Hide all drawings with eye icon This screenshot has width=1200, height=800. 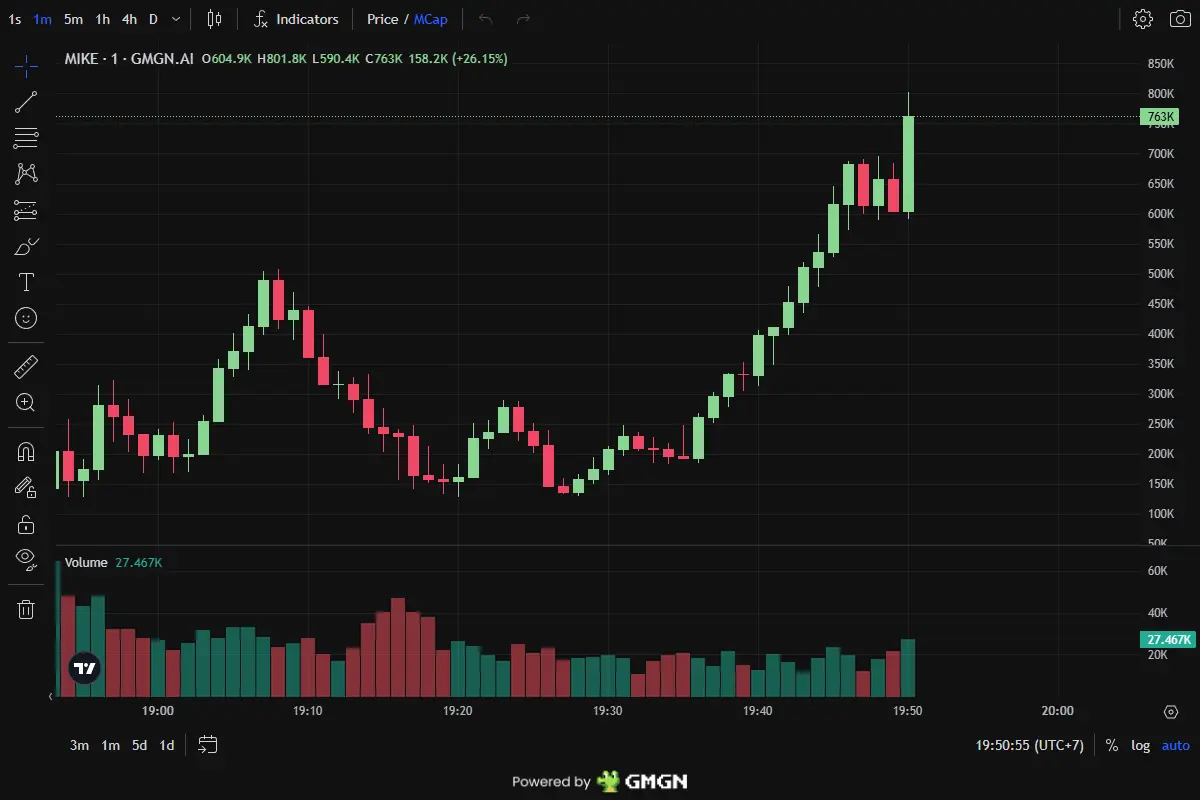(26, 560)
